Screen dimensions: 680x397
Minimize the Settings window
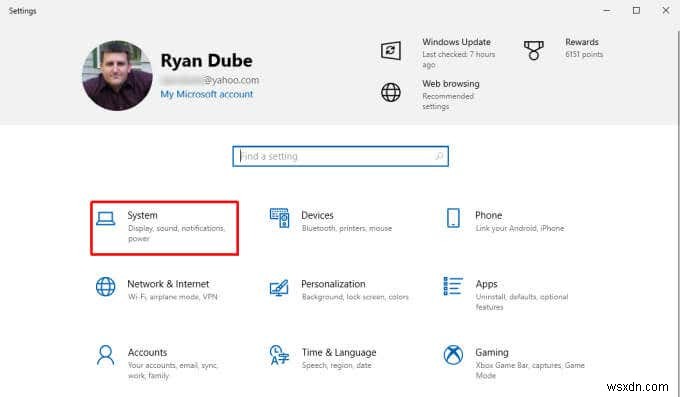(x=607, y=10)
